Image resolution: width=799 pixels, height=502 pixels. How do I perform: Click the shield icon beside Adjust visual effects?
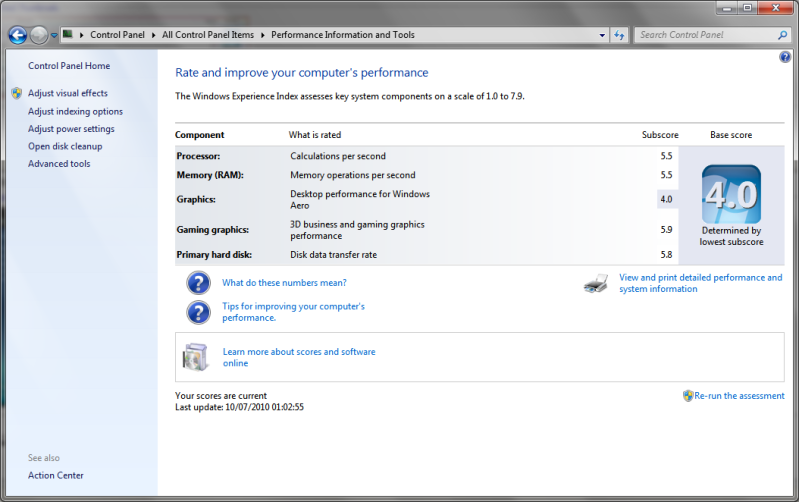pyautogui.click(x=17, y=93)
